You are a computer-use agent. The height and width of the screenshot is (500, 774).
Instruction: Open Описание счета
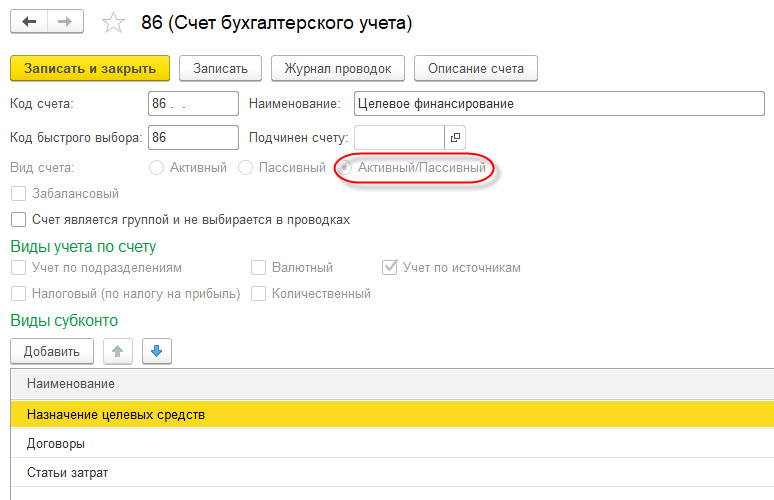click(x=476, y=68)
